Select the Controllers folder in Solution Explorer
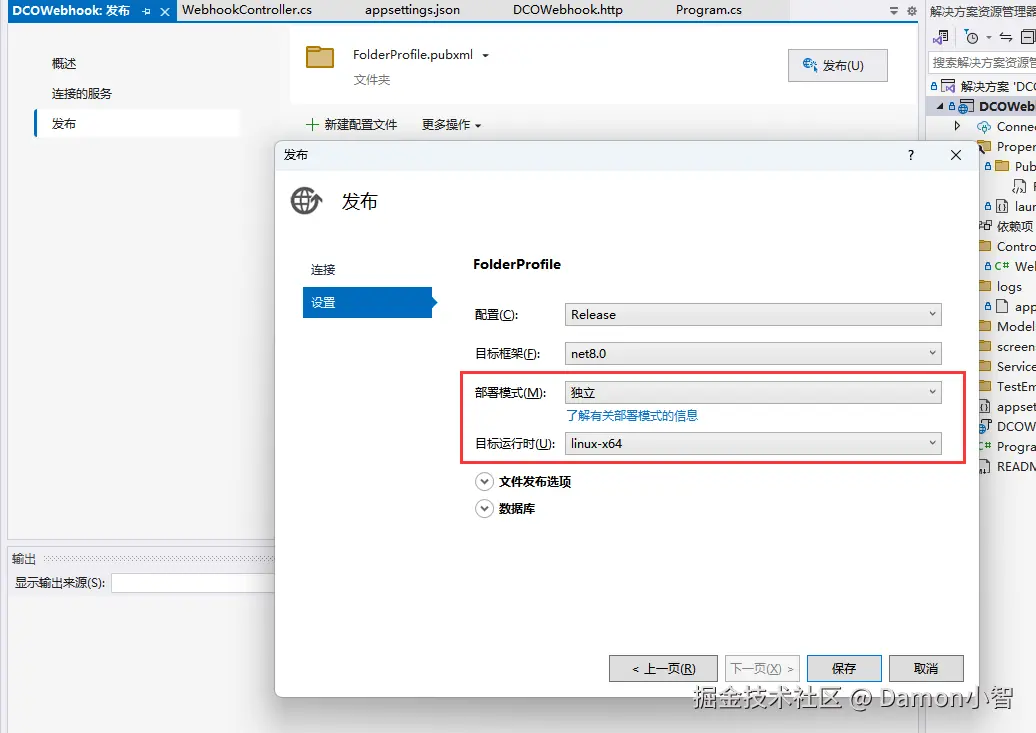Image resolution: width=1036 pixels, height=733 pixels. [1007, 246]
